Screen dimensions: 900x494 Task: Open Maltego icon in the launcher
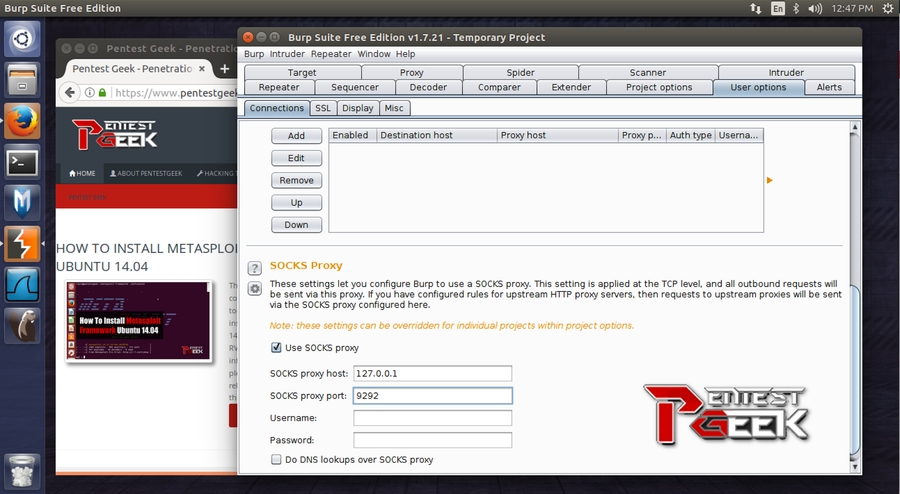22,202
